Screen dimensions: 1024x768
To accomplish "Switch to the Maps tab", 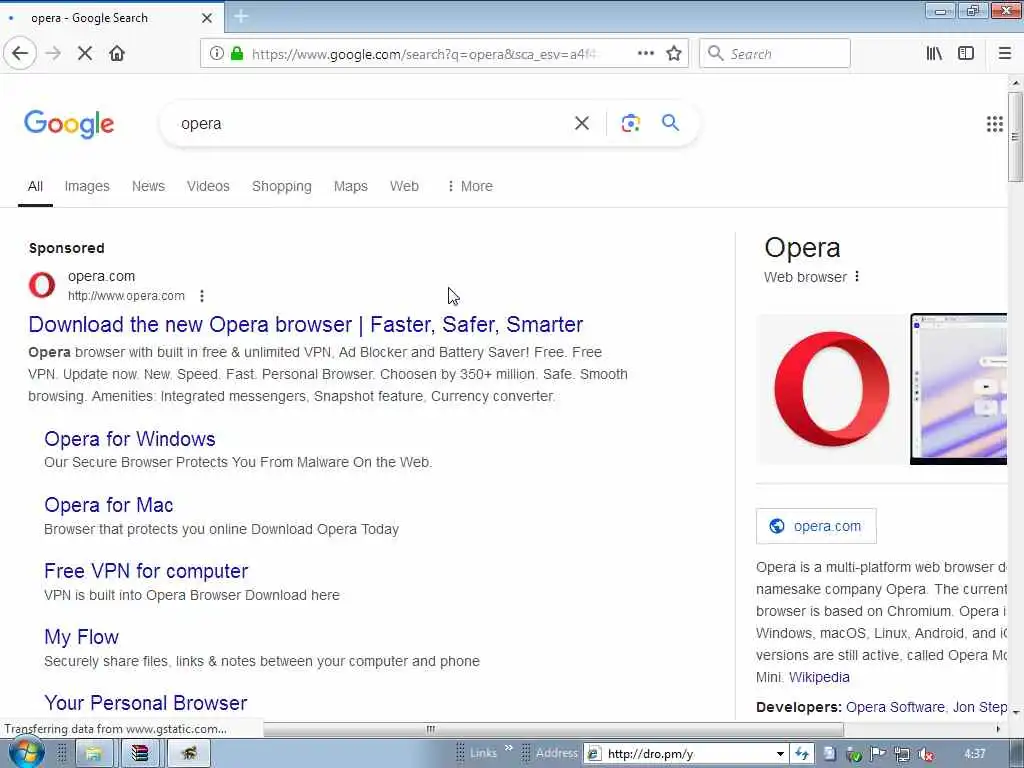I will click(351, 186).
